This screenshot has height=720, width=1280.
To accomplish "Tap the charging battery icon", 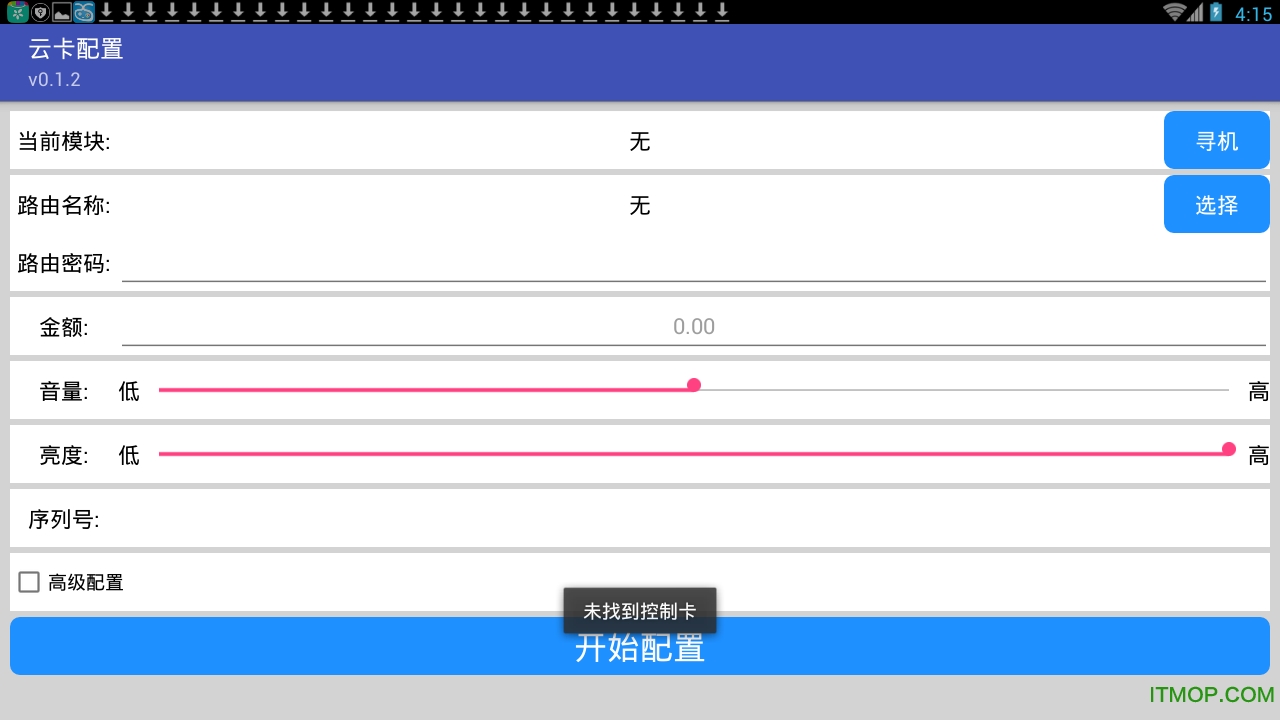I will [x=1216, y=11].
